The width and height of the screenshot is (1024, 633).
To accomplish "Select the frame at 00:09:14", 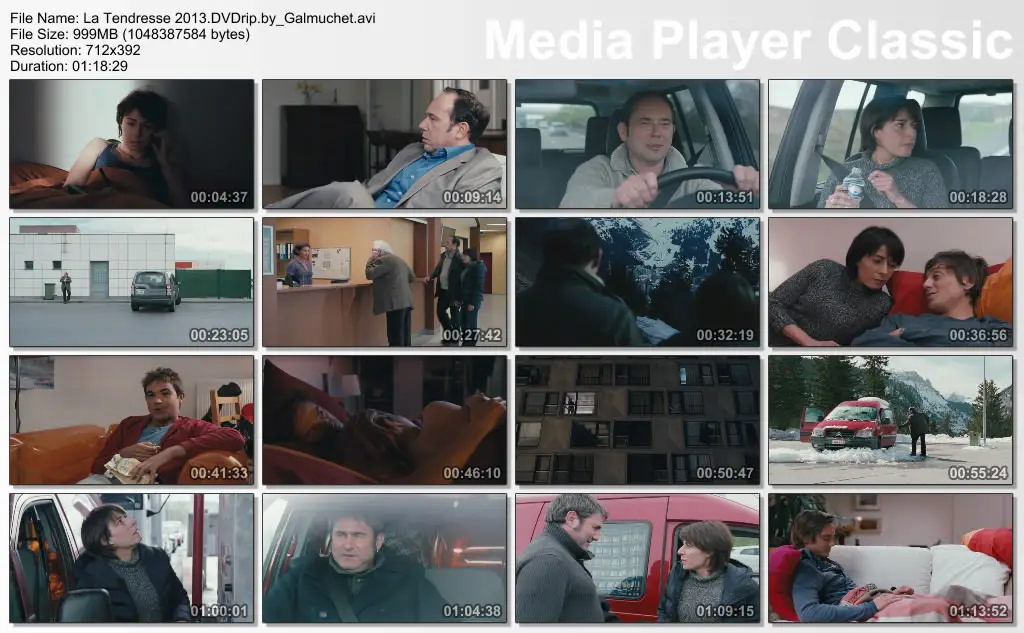I will [x=385, y=144].
